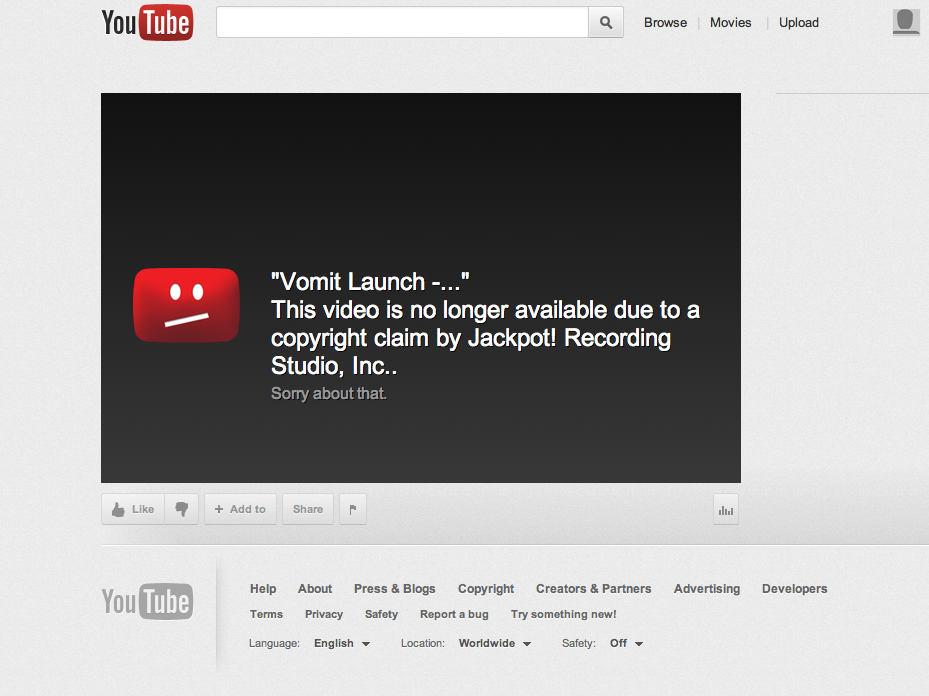
Task: Open the Copyright footer link
Action: tap(485, 588)
